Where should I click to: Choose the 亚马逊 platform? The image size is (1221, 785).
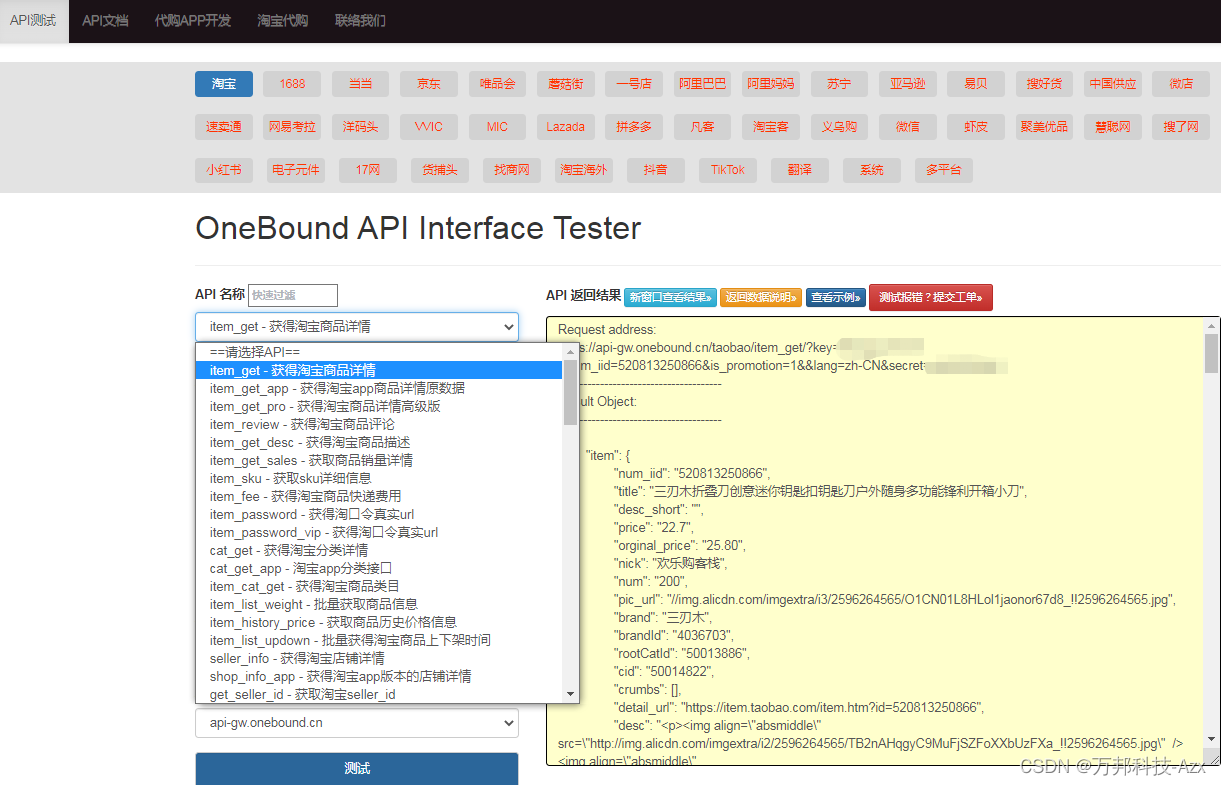(908, 84)
